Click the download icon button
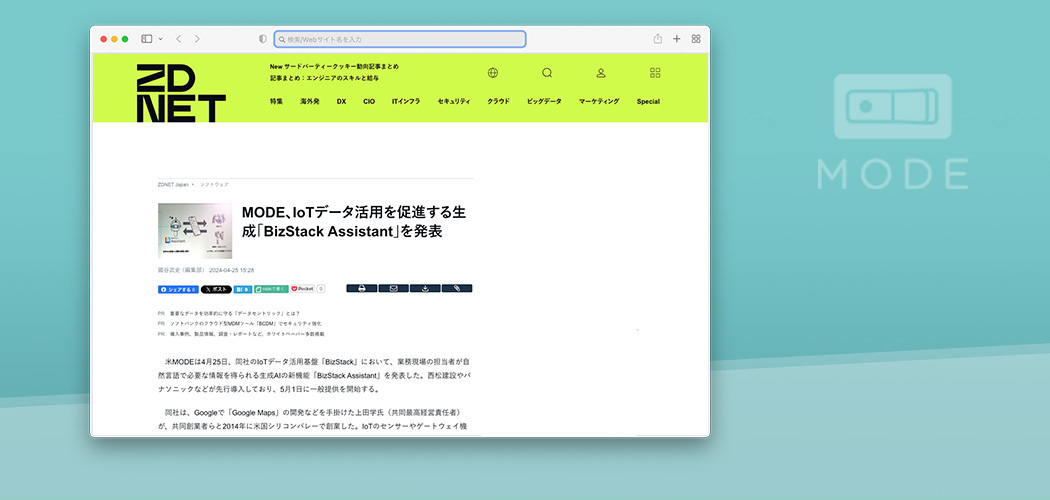The width and height of the screenshot is (1050, 500). (425, 288)
